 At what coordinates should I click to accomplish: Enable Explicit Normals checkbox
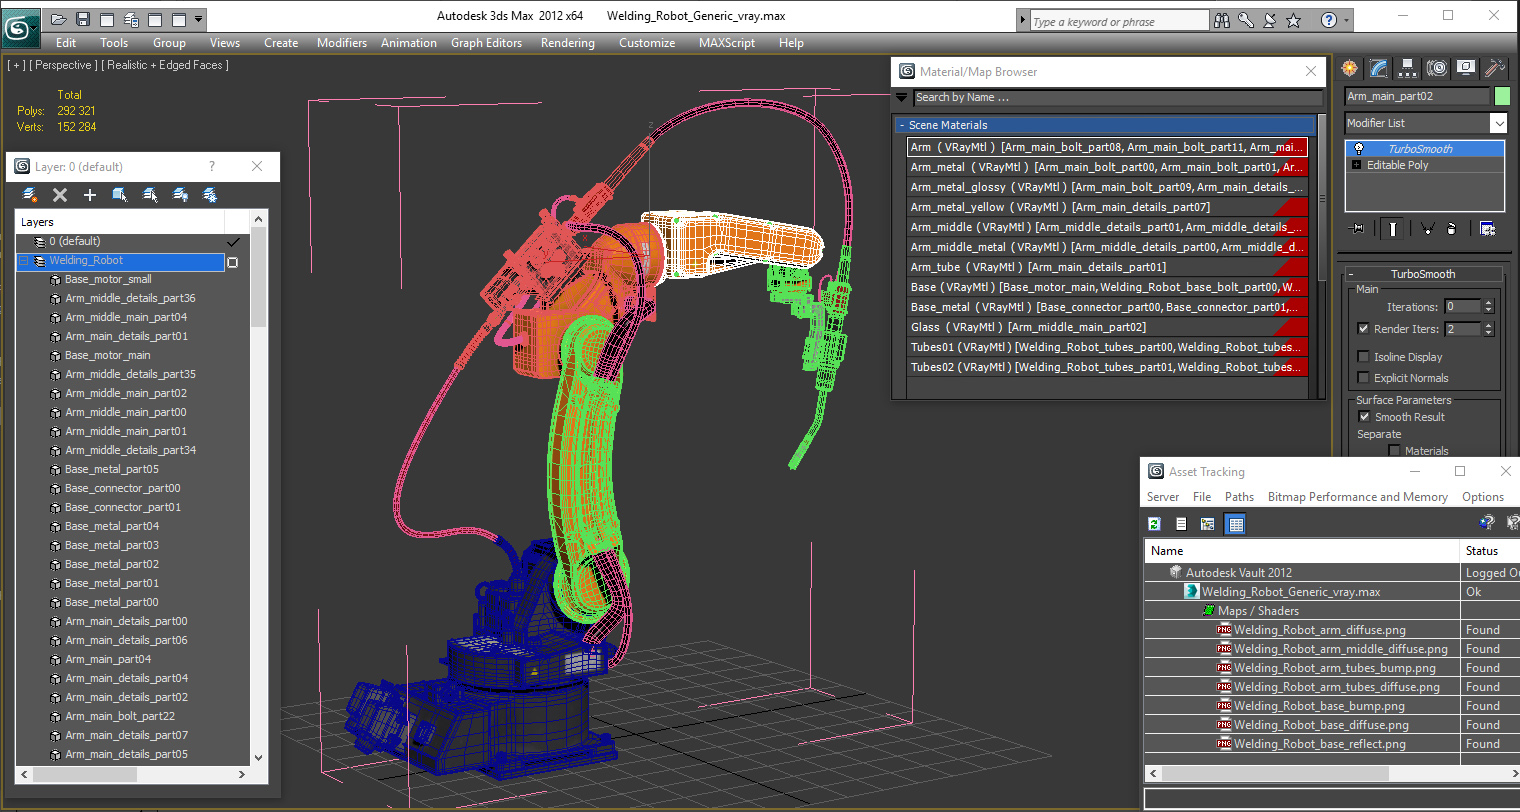tap(1363, 377)
